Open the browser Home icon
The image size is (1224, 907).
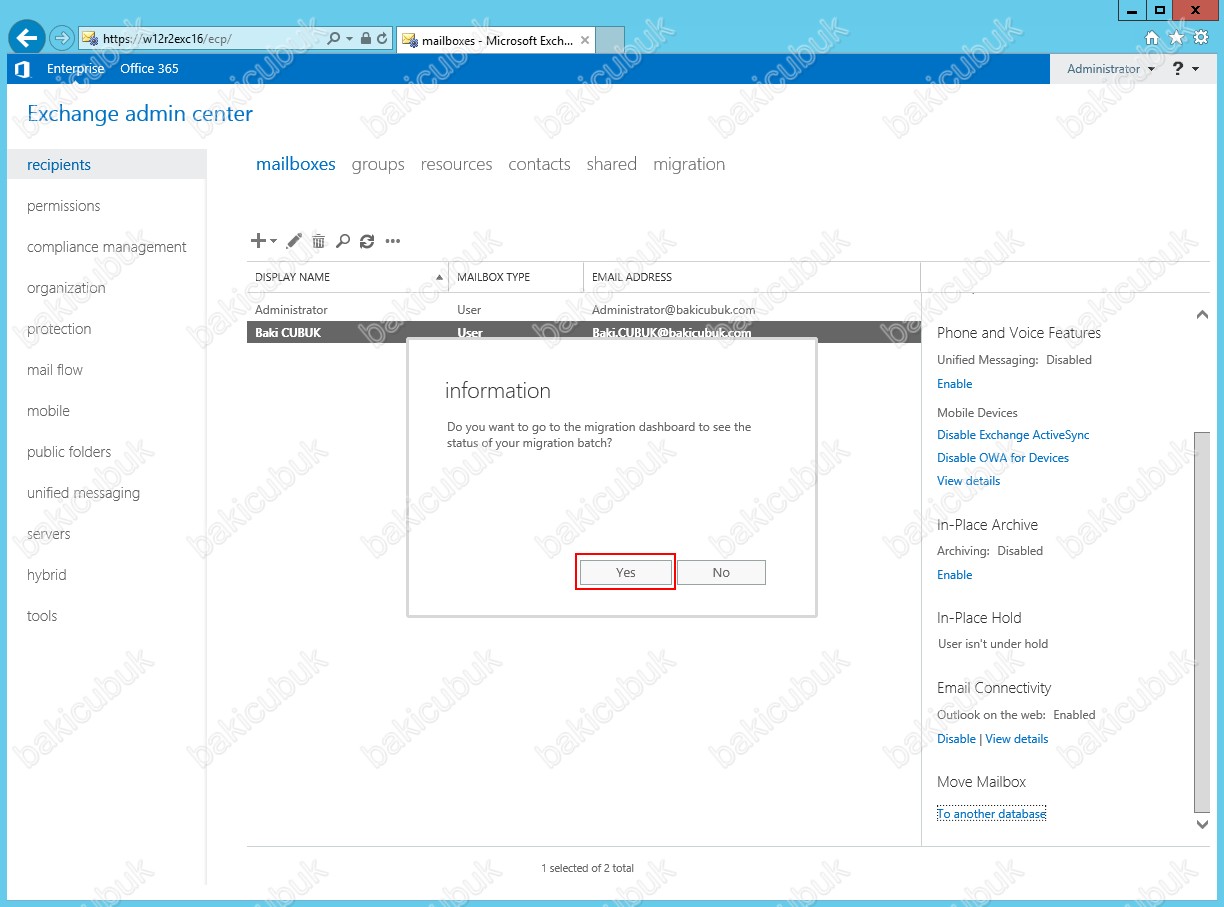1152,38
